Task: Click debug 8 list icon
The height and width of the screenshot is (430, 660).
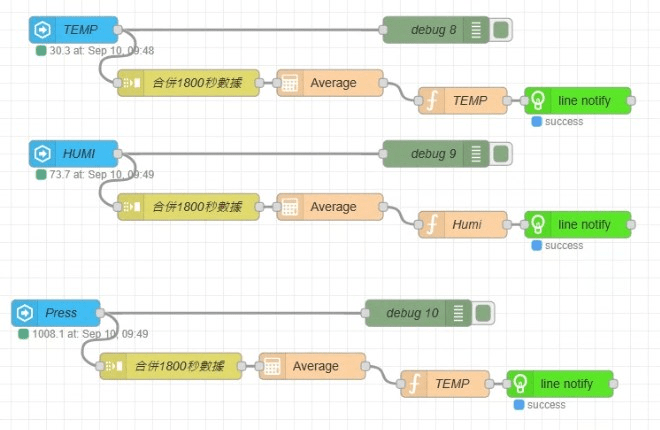Action: [476, 30]
